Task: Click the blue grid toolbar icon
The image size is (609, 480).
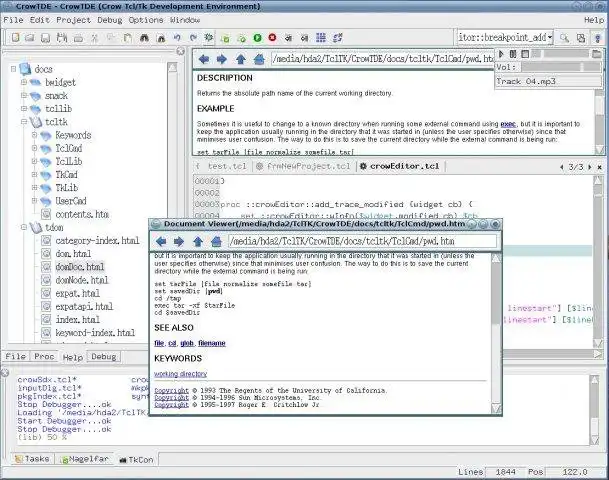Action: click(x=321, y=37)
